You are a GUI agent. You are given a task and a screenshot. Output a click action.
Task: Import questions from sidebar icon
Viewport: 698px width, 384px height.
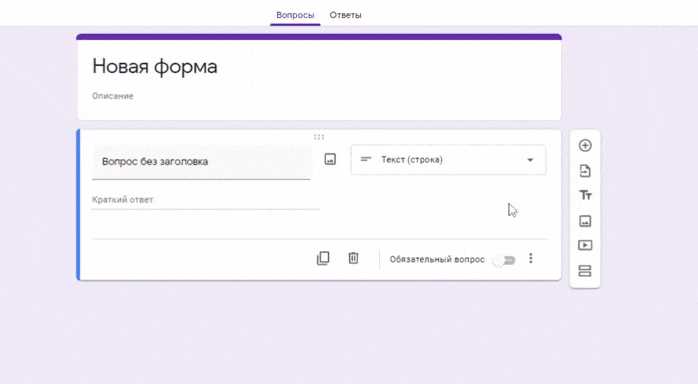coord(585,170)
